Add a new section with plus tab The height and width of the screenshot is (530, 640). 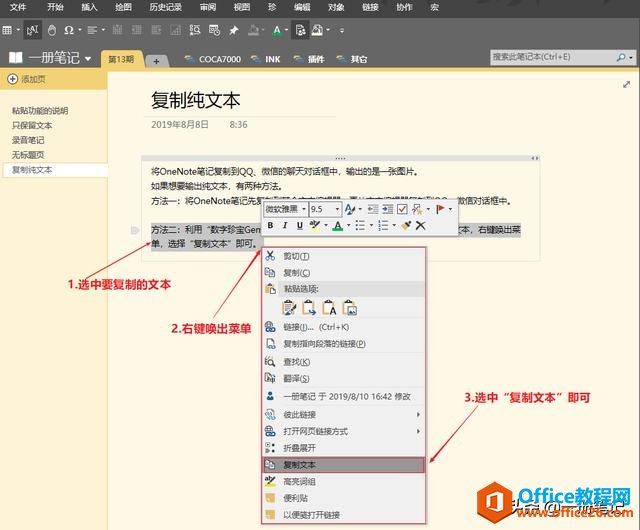point(156,61)
